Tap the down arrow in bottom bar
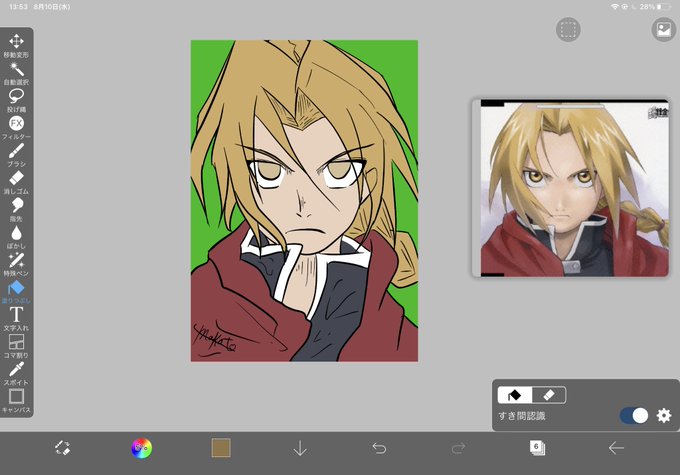This screenshot has width=680, height=475. coord(300,448)
